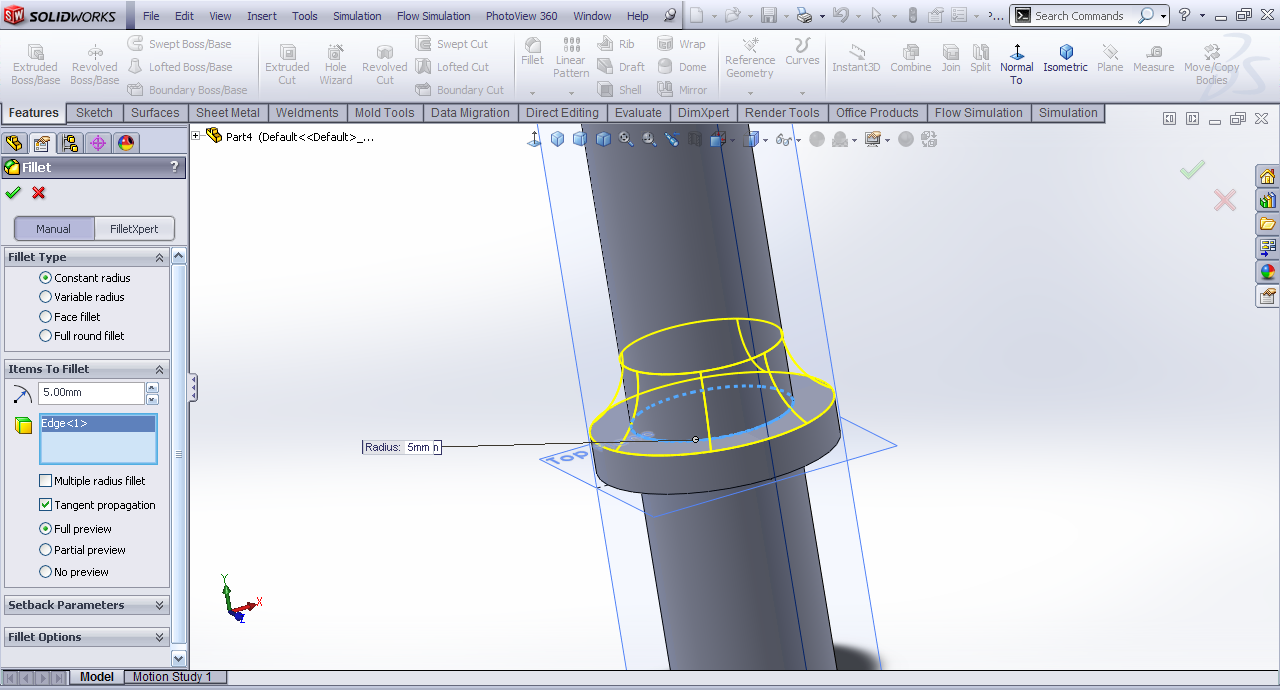Cancel fillet with the red X icon
Screen dimensions: 1280x690
39,193
